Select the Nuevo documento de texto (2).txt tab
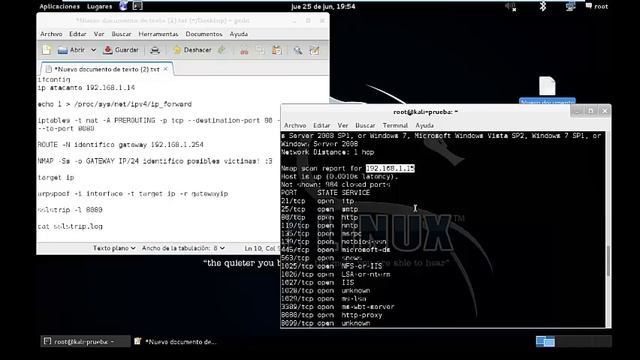Viewport: 640px width, 360px height. 107,69
